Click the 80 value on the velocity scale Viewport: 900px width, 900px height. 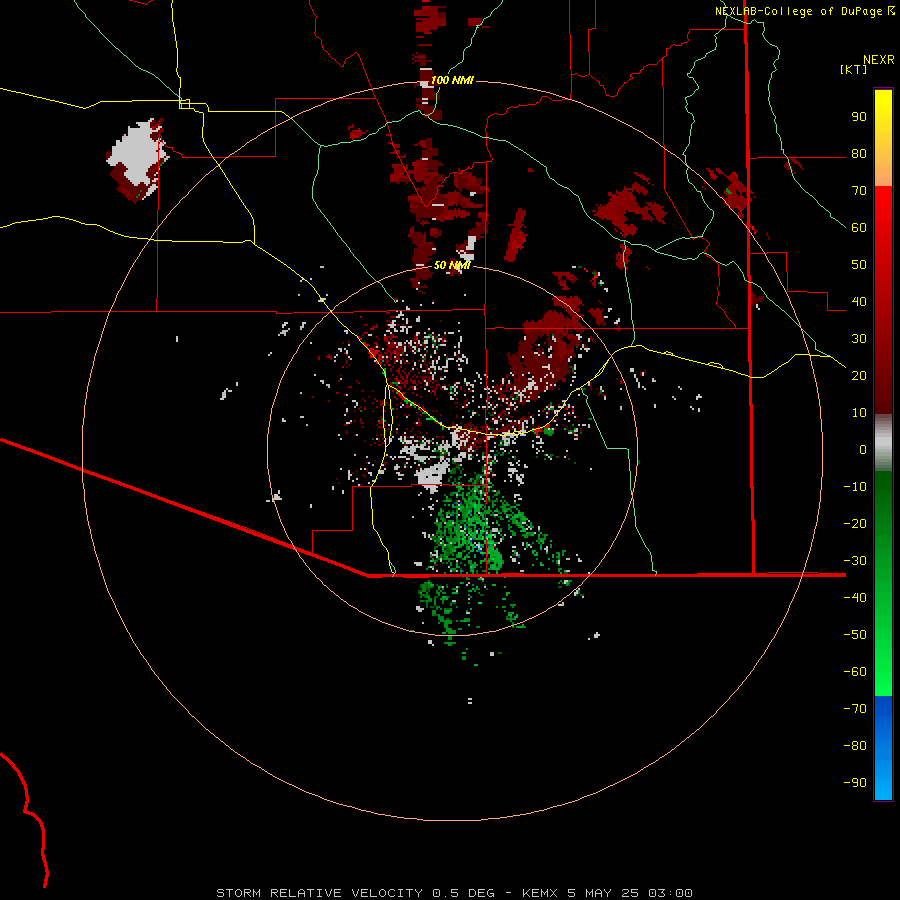pos(859,154)
